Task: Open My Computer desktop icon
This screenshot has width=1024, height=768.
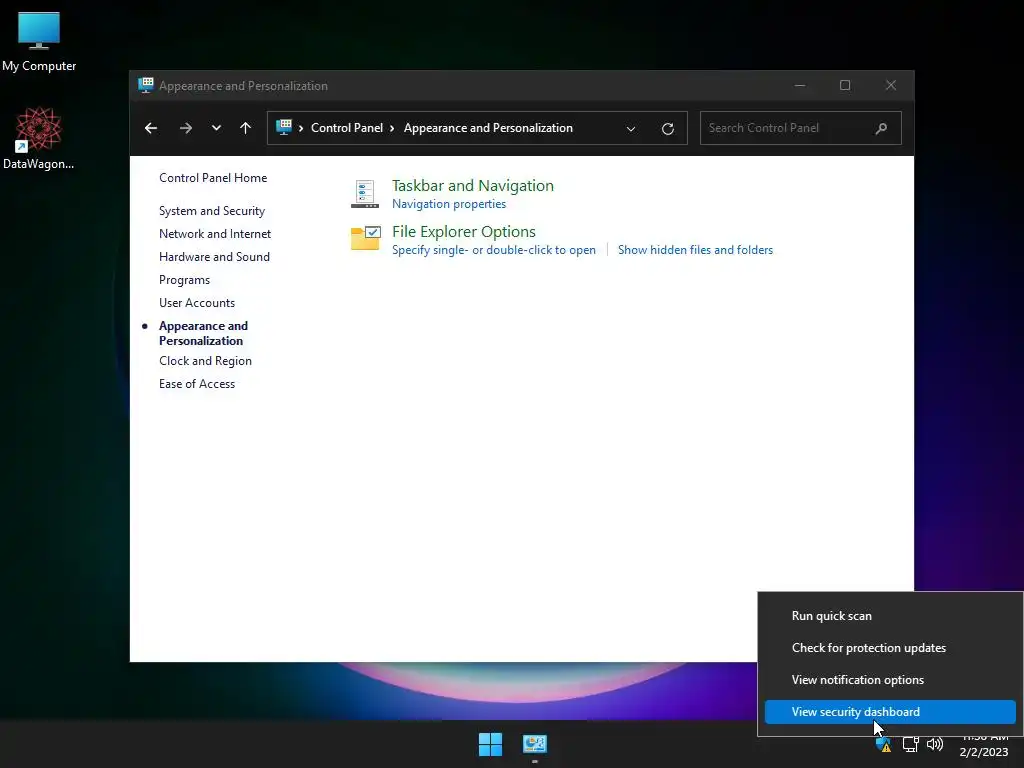Action: 39,41
